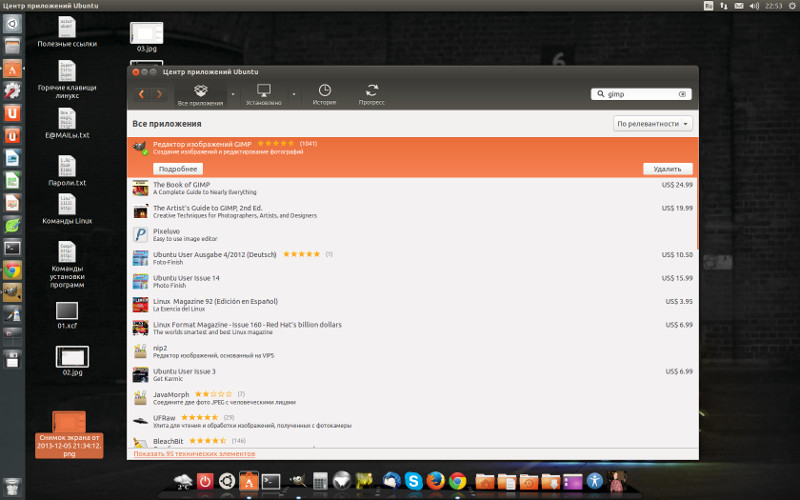Open the weather icon in bottom dock

click(x=183, y=481)
